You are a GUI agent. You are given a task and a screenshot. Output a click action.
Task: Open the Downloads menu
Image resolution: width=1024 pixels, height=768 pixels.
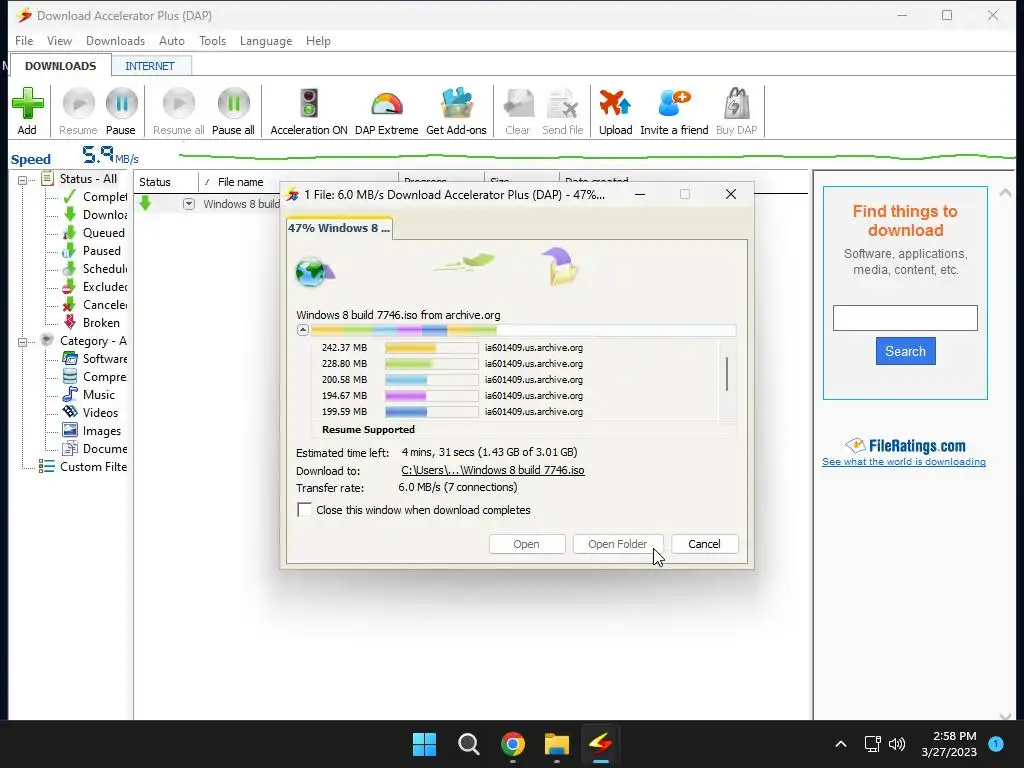point(116,40)
